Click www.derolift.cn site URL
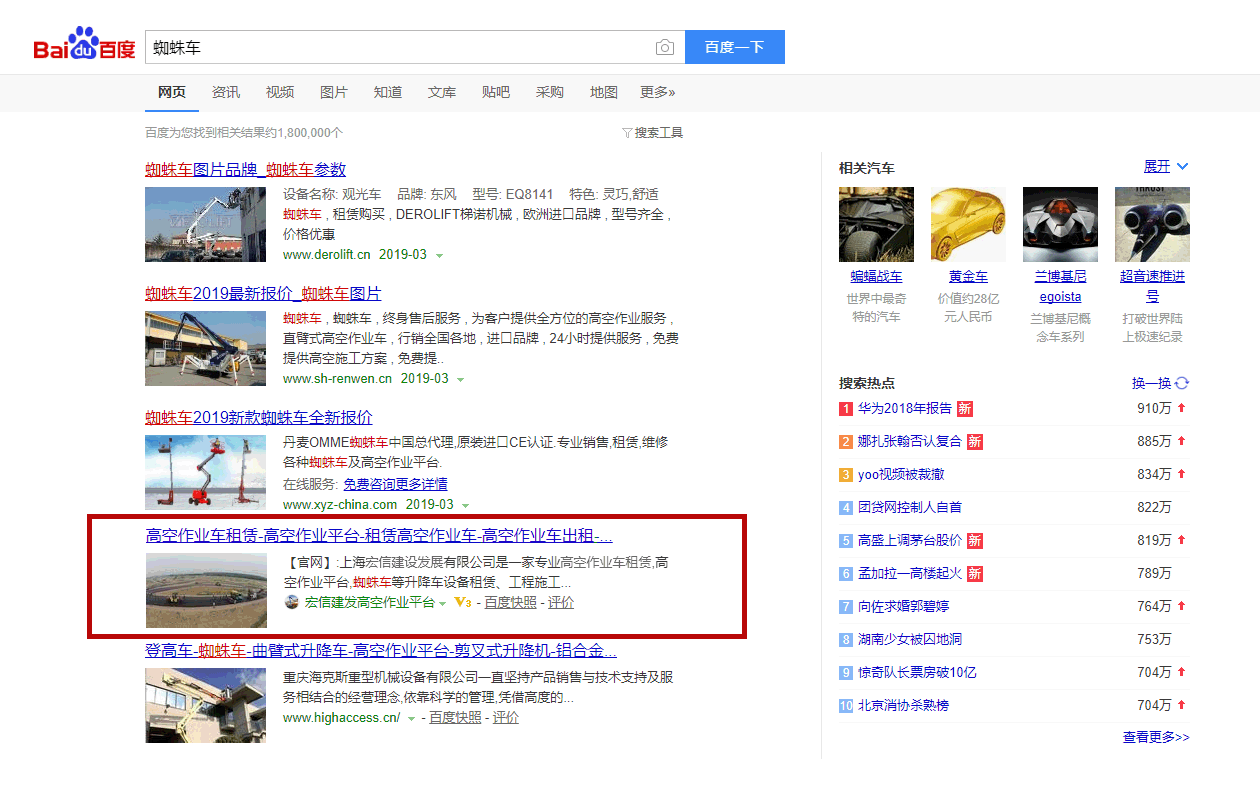 click(327, 254)
